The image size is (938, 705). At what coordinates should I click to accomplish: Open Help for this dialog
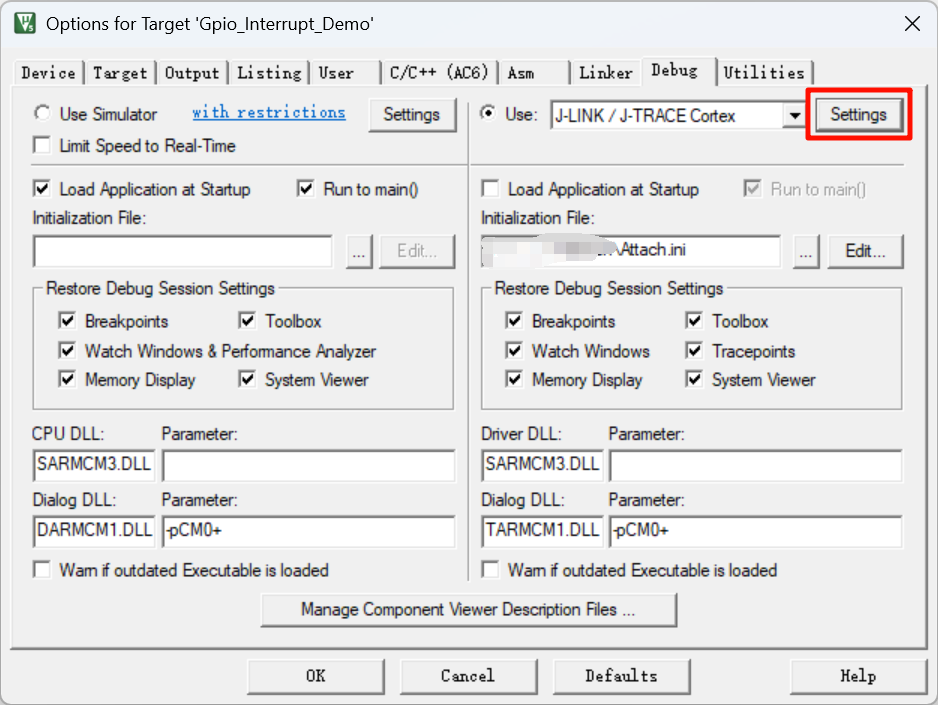858,676
